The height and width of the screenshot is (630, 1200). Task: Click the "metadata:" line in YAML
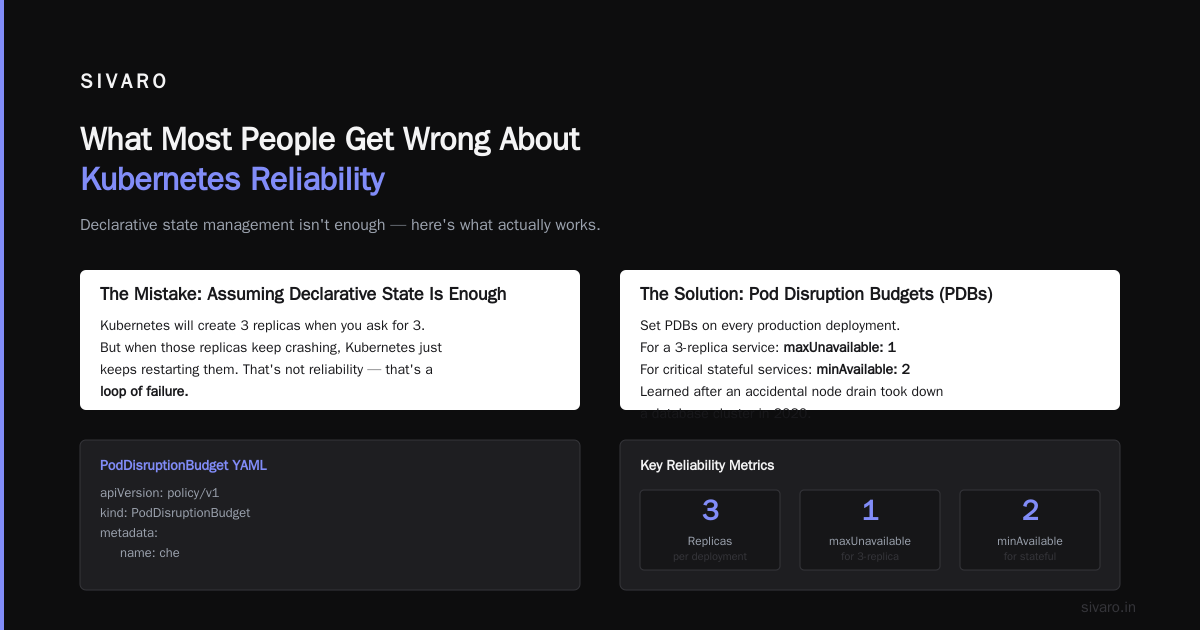[x=129, y=532]
